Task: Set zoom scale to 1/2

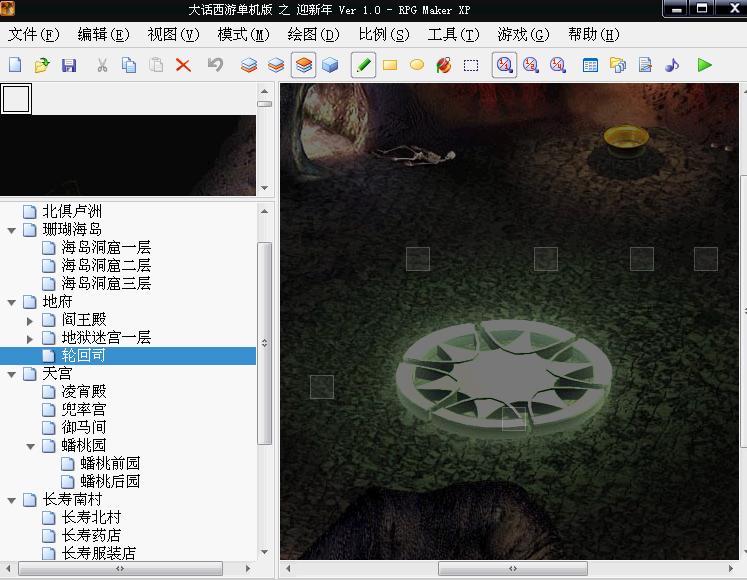Action: (531, 65)
